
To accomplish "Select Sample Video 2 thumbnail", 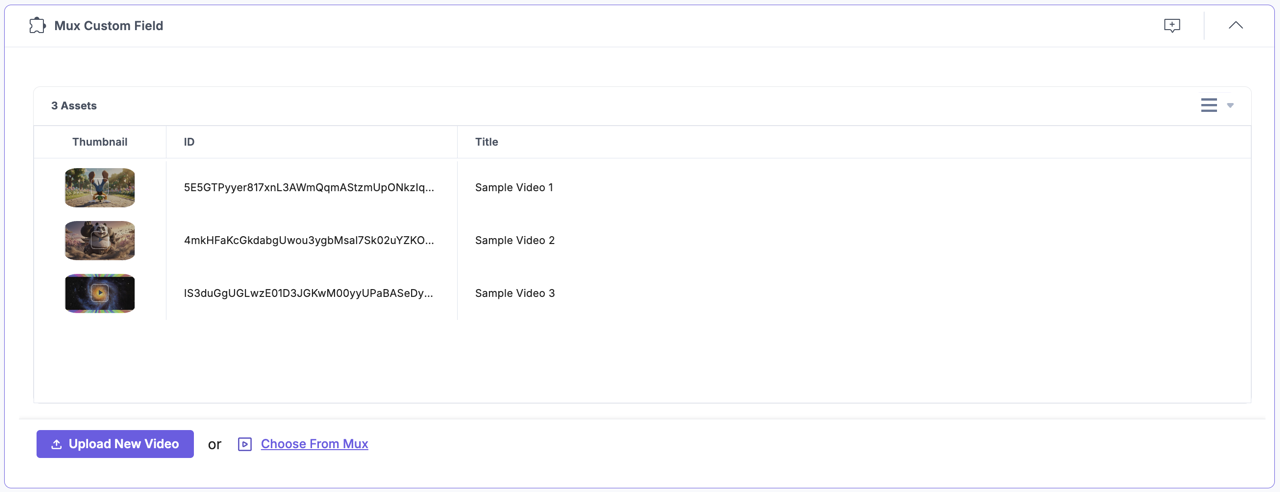I will [x=100, y=240].
